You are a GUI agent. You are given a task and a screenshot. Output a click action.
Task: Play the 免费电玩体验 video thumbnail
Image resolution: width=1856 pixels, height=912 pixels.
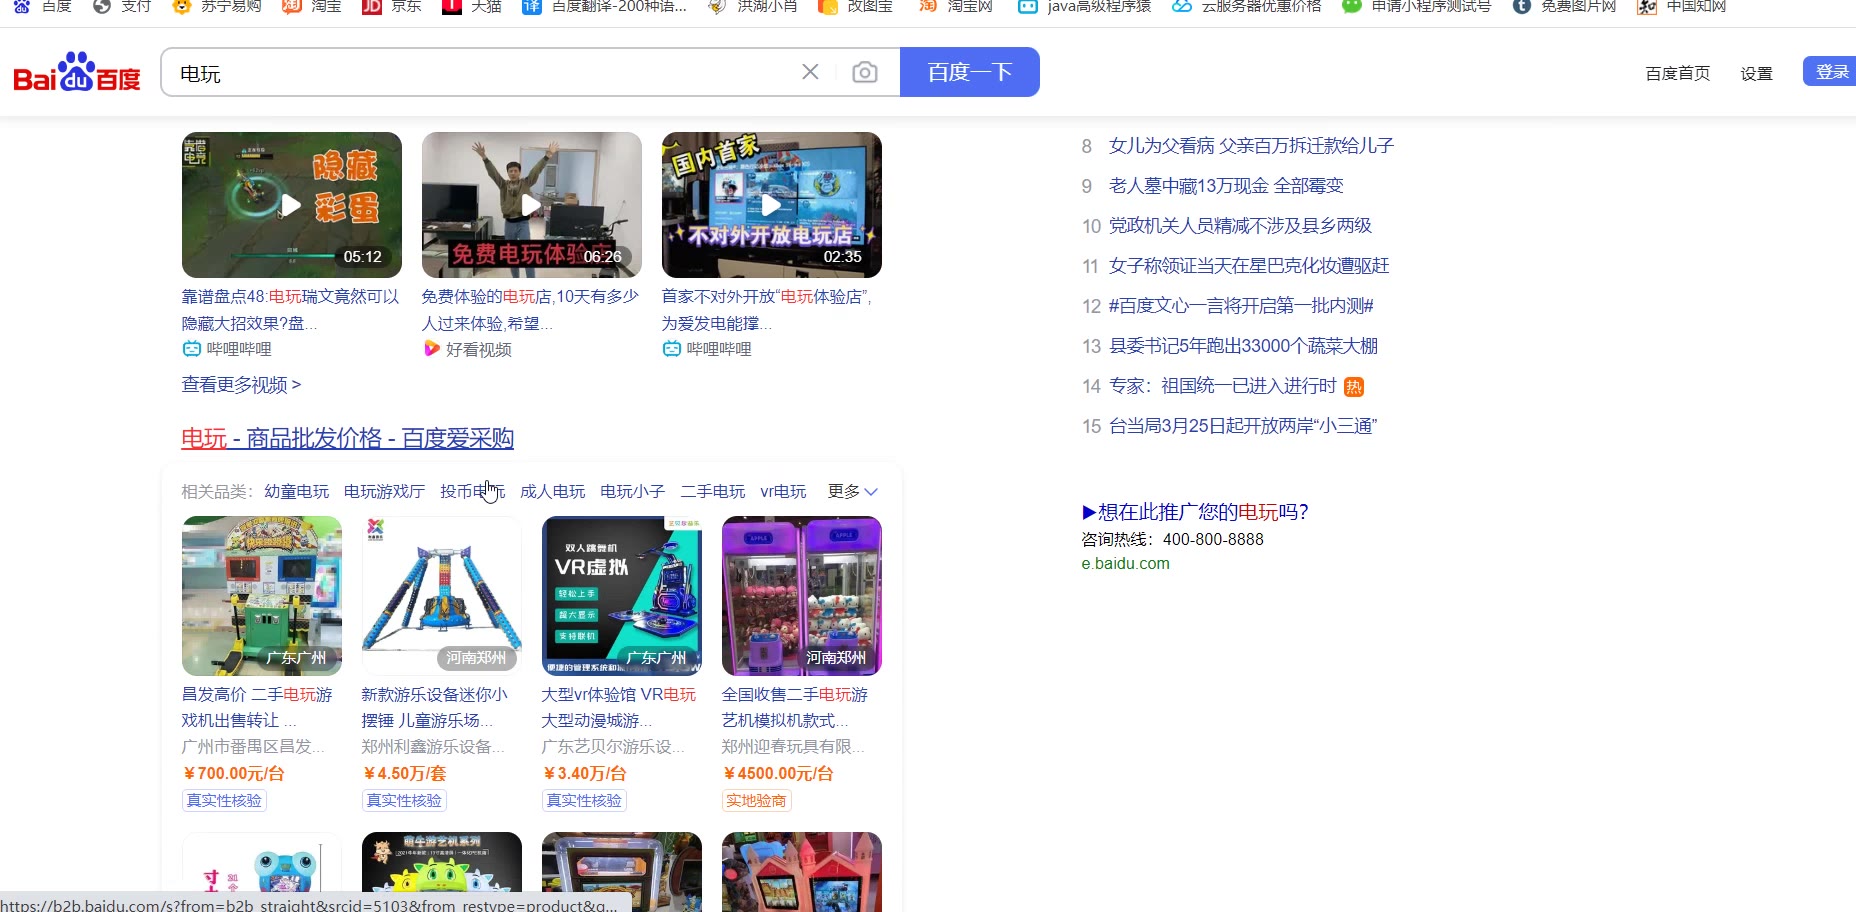531,205
